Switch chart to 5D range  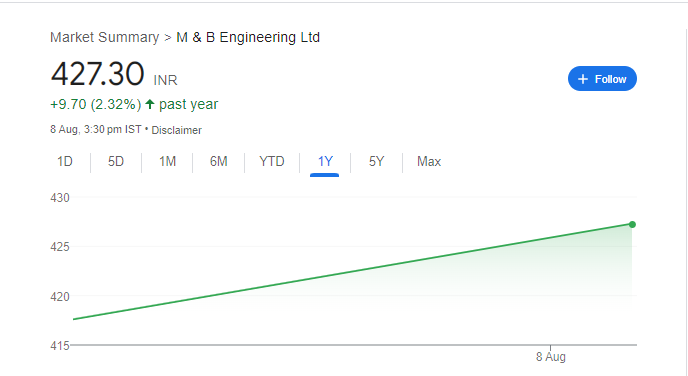coord(116,161)
